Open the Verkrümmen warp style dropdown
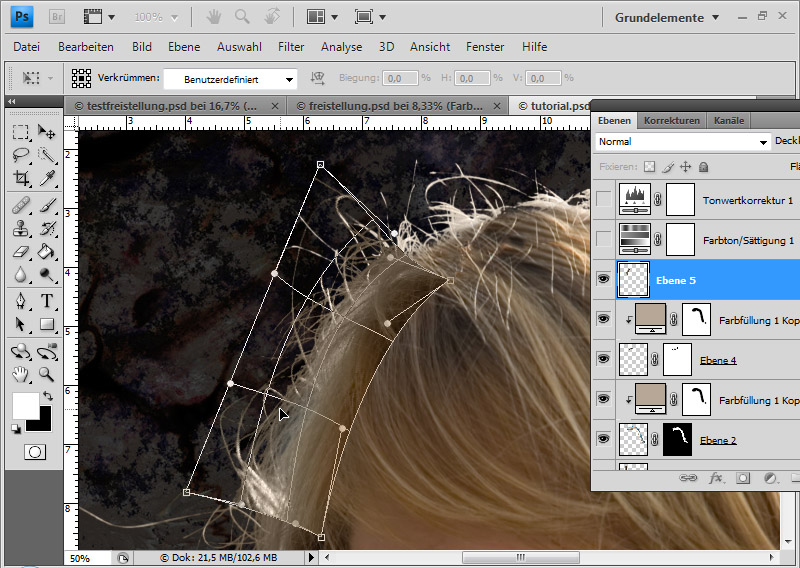 231,78
